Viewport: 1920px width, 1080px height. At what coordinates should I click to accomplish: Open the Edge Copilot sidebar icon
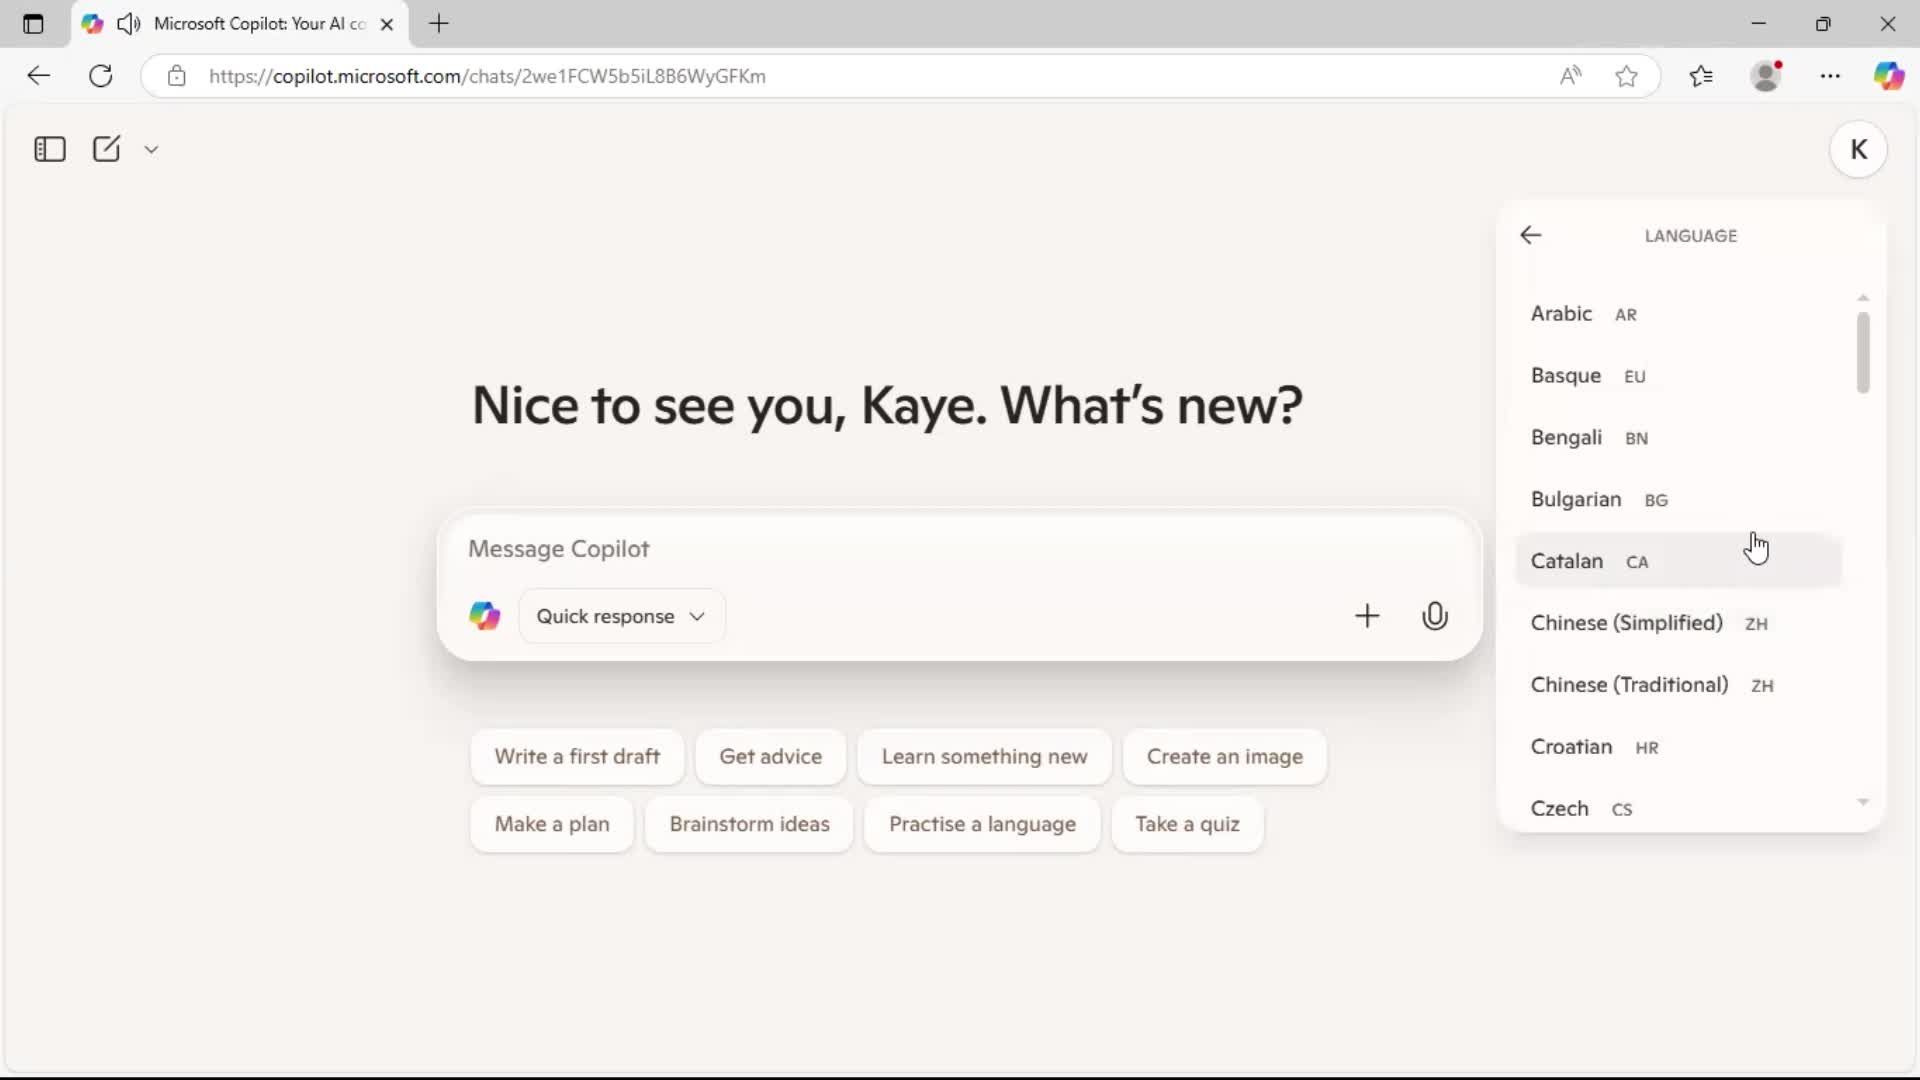(x=1888, y=76)
